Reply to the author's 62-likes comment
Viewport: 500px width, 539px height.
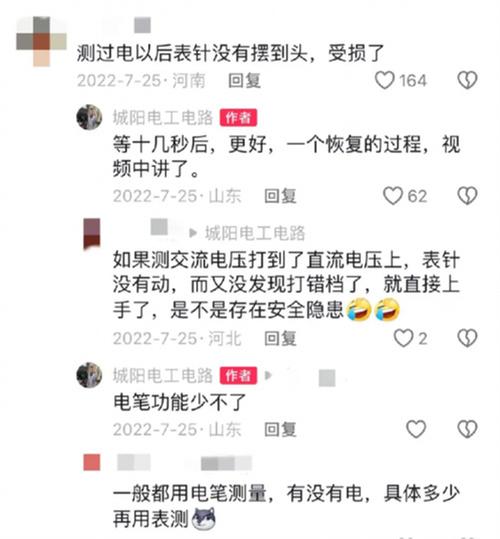point(280,196)
